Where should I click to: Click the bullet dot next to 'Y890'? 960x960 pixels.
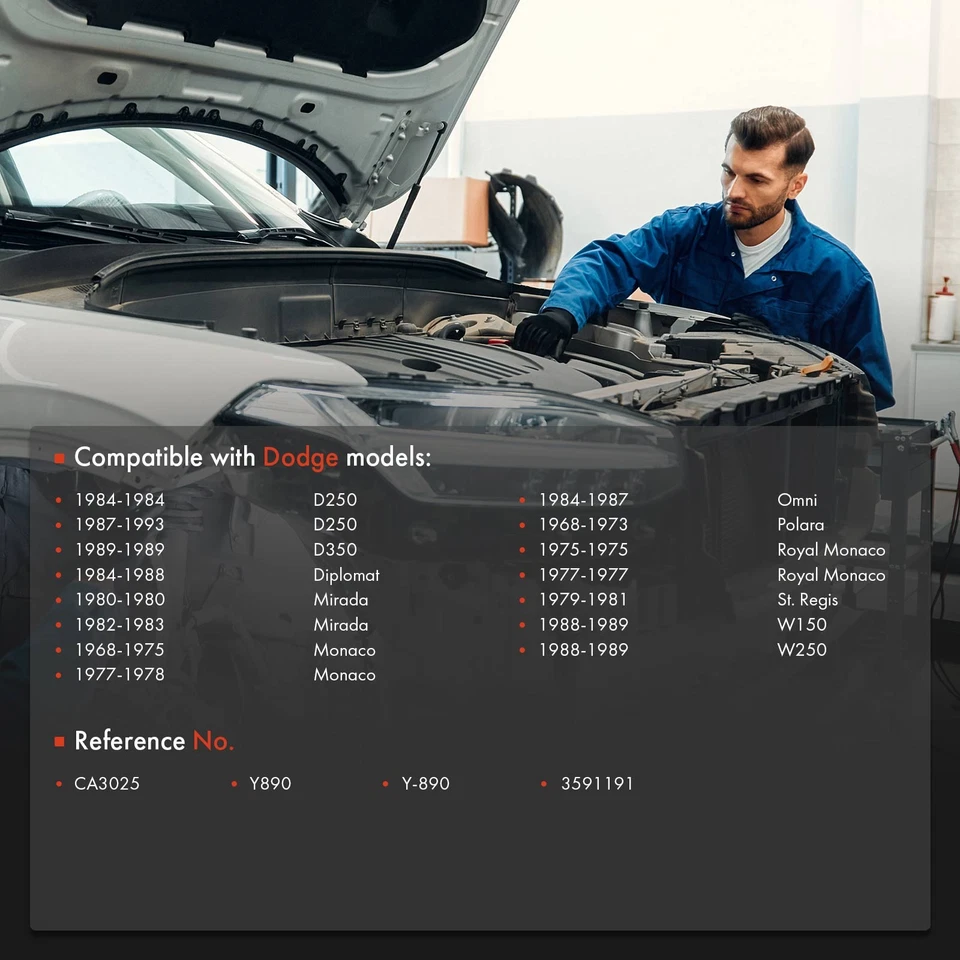click(233, 785)
